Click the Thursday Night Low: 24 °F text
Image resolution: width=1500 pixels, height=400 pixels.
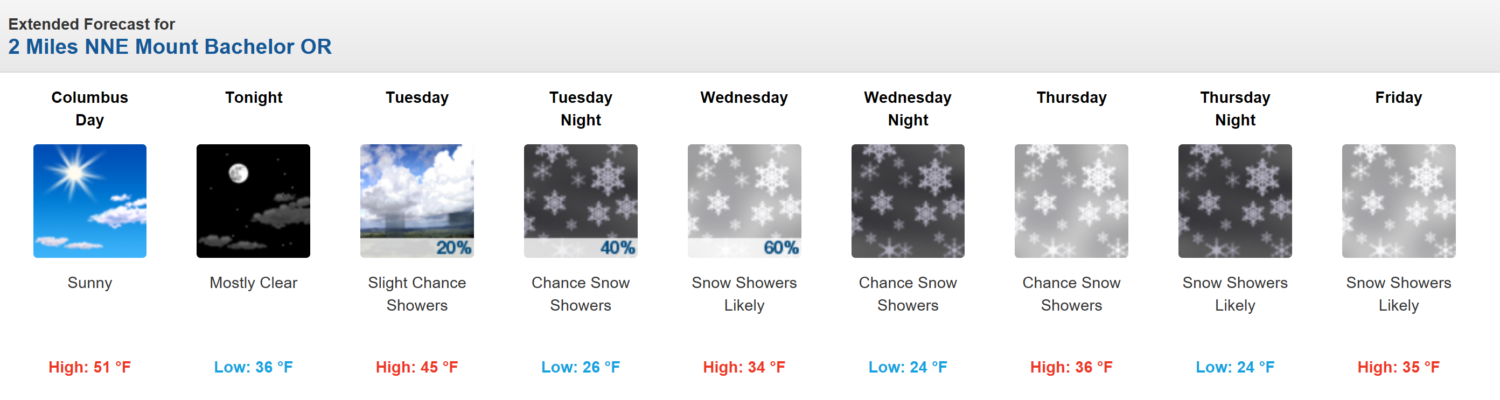pos(1235,368)
